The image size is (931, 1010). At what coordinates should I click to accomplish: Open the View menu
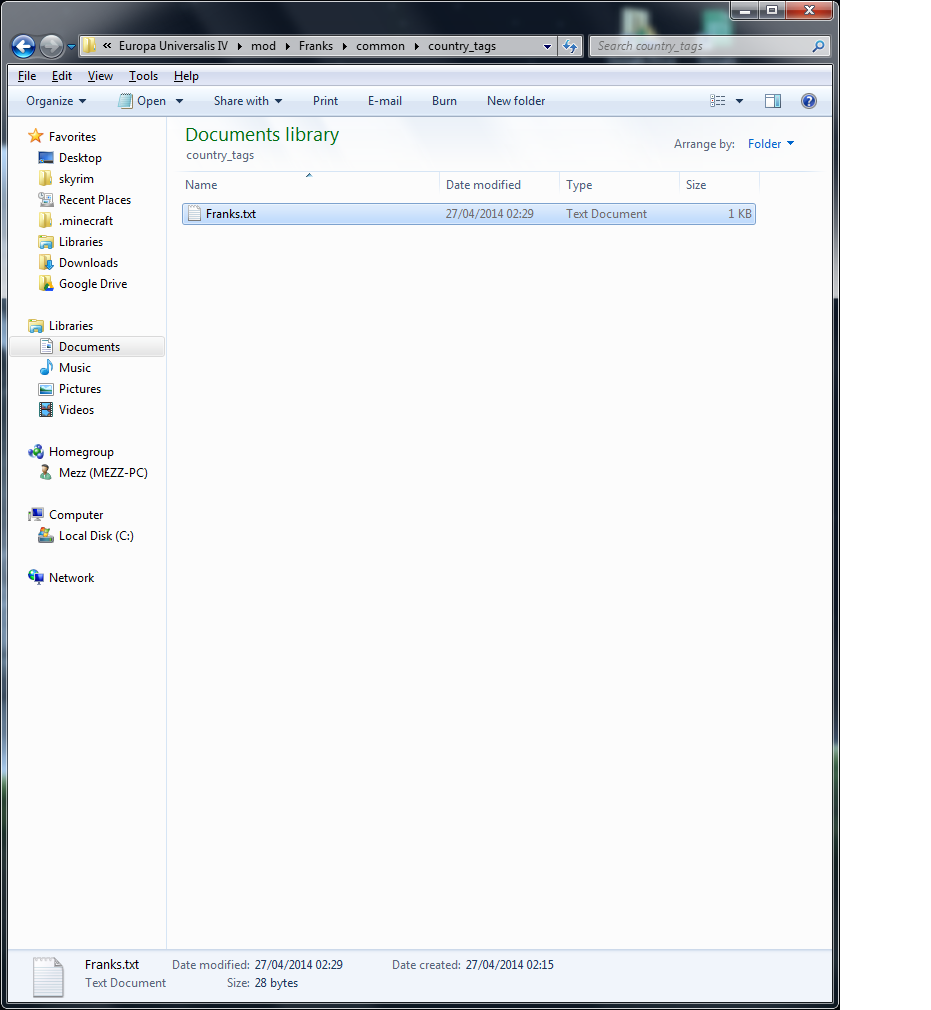click(100, 76)
